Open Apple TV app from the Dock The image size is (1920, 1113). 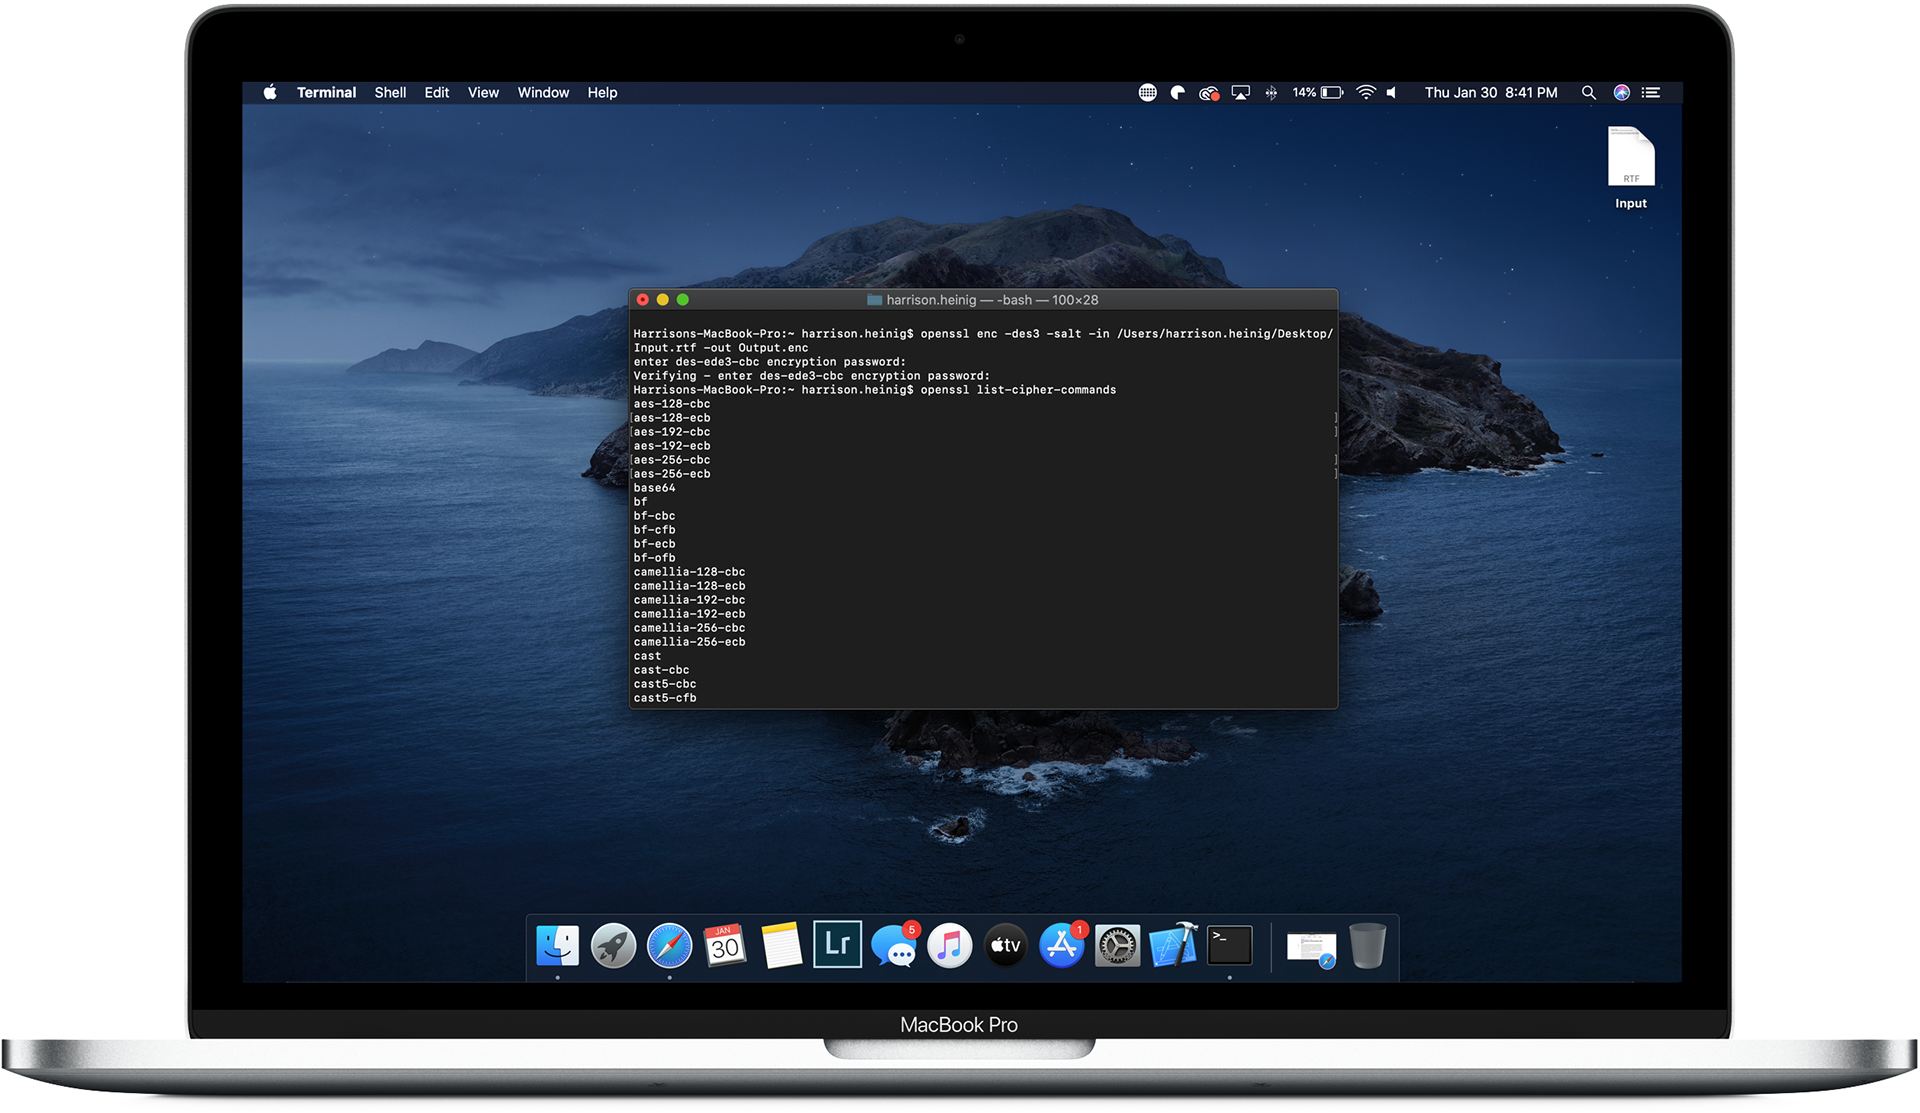pyautogui.click(x=1006, y=945)
